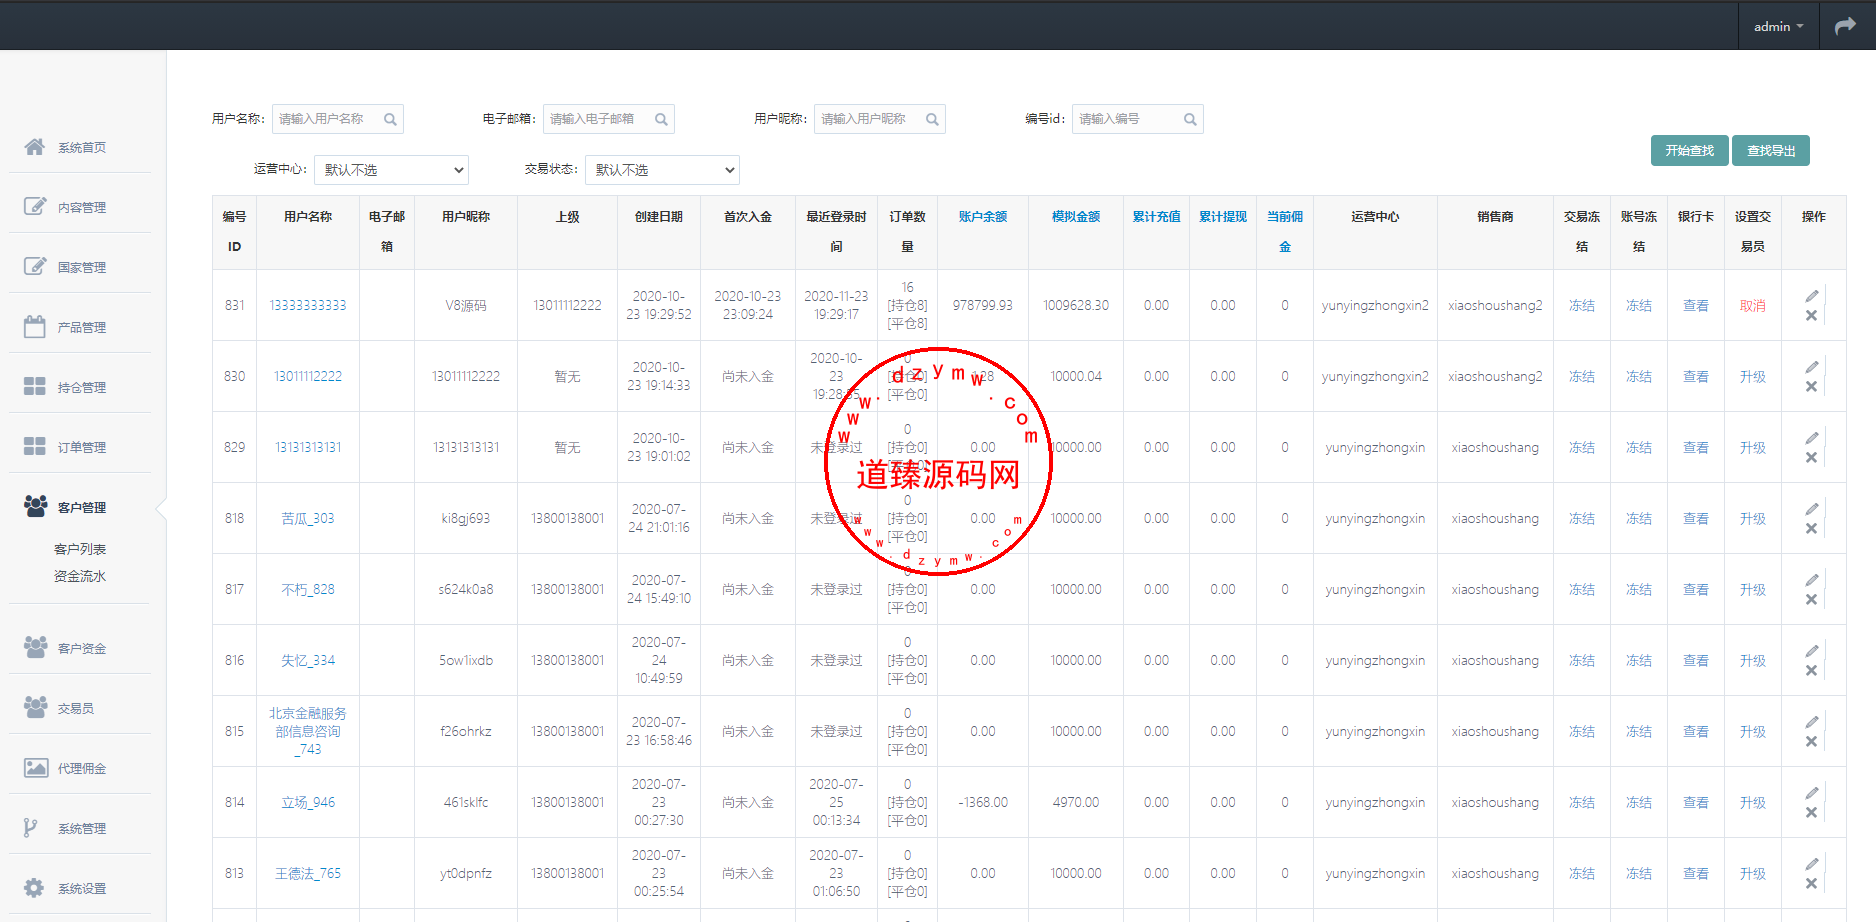Screen dimensions: 1876x922
Task: Open 系统首页 home icon in sidebar
Action: click(34, 147)
